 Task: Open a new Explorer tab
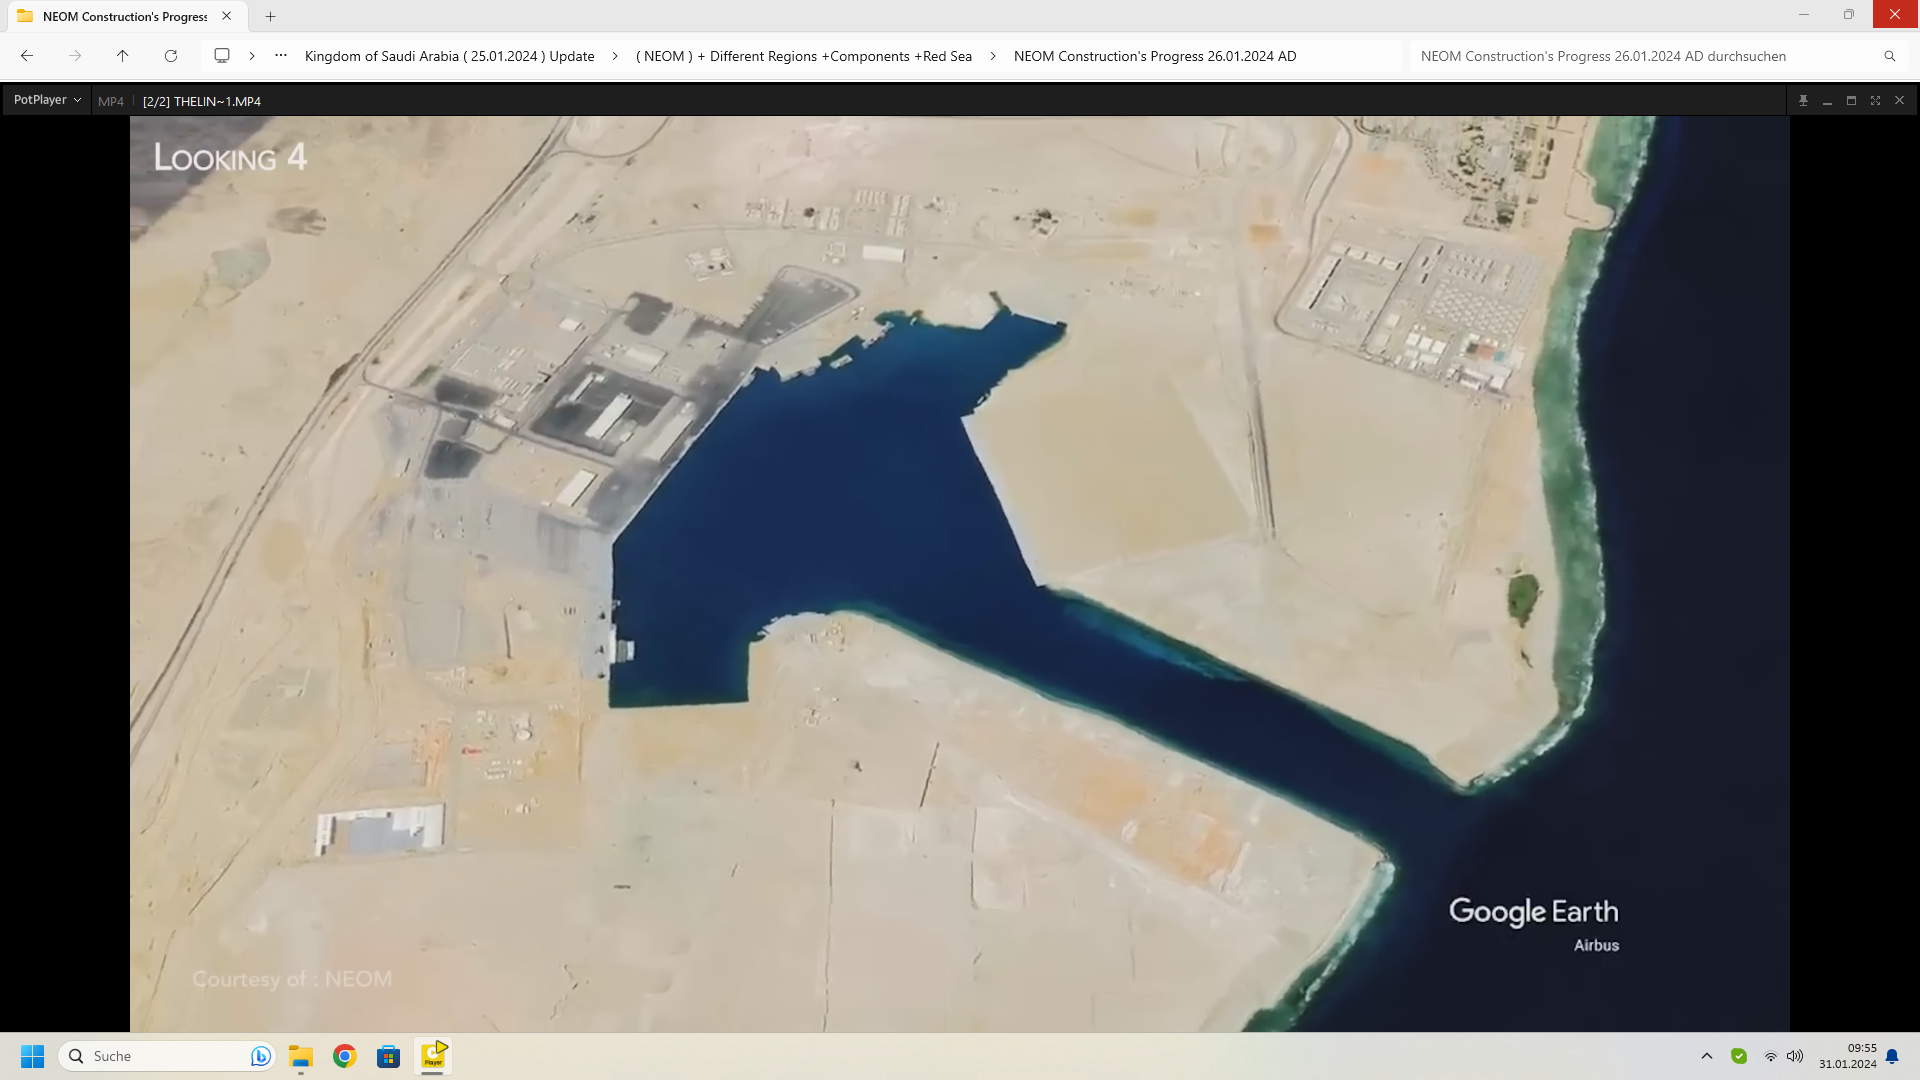point(270,16)
